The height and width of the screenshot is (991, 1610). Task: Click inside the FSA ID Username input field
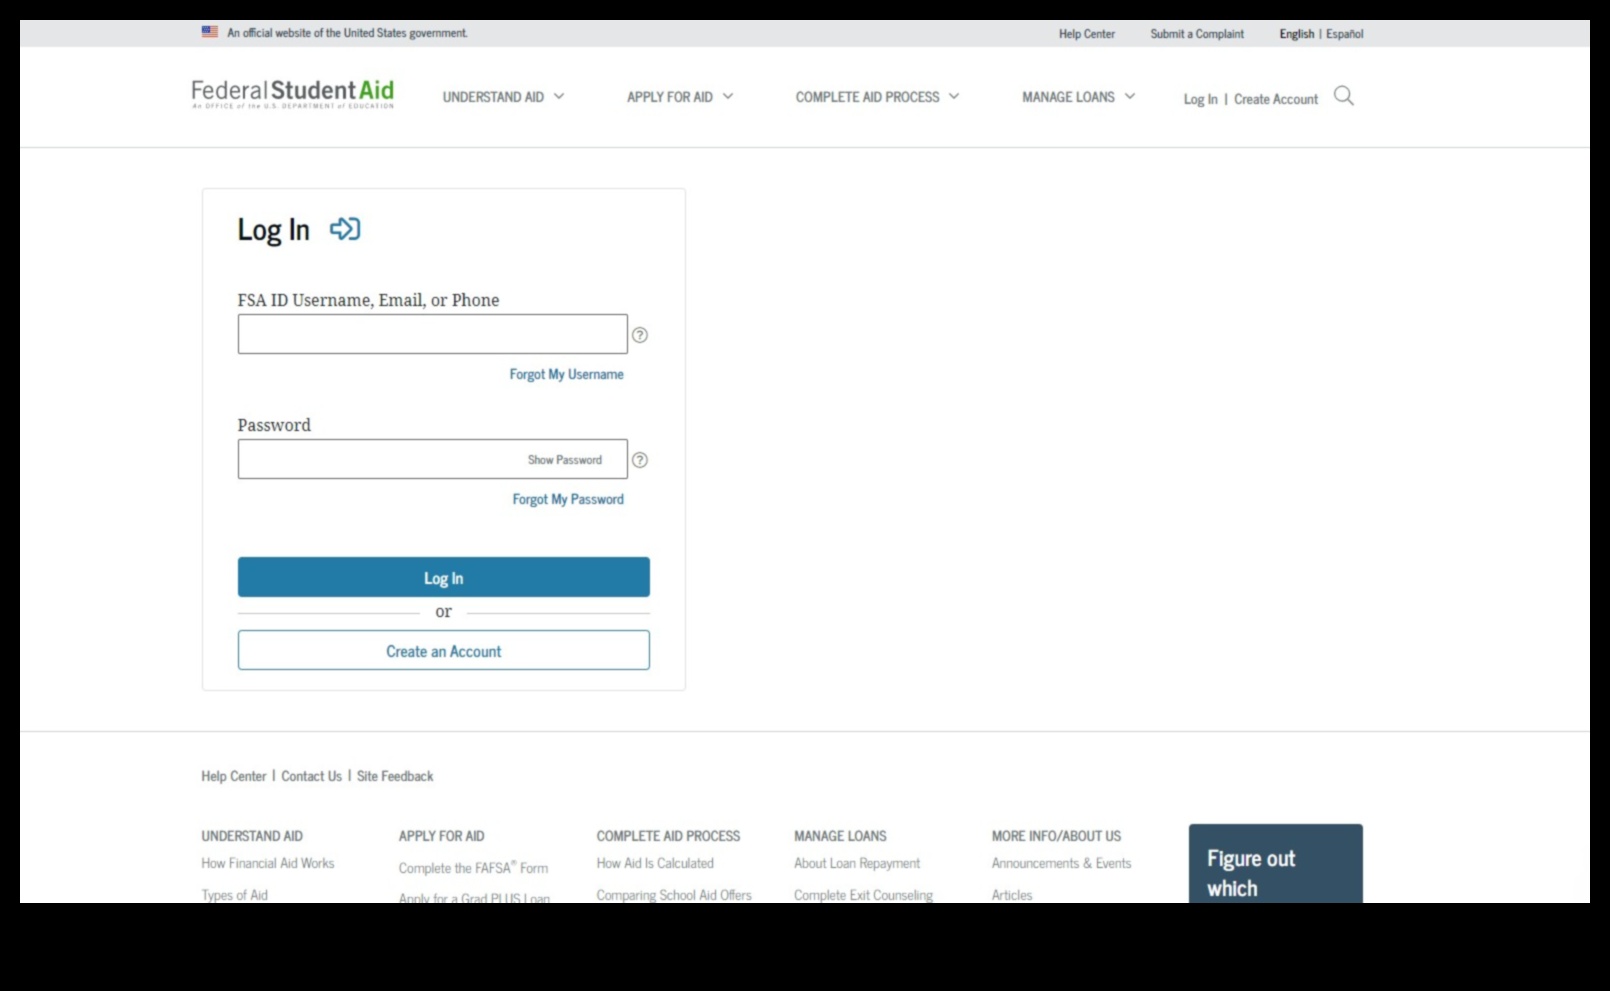(x=432, y=333)
